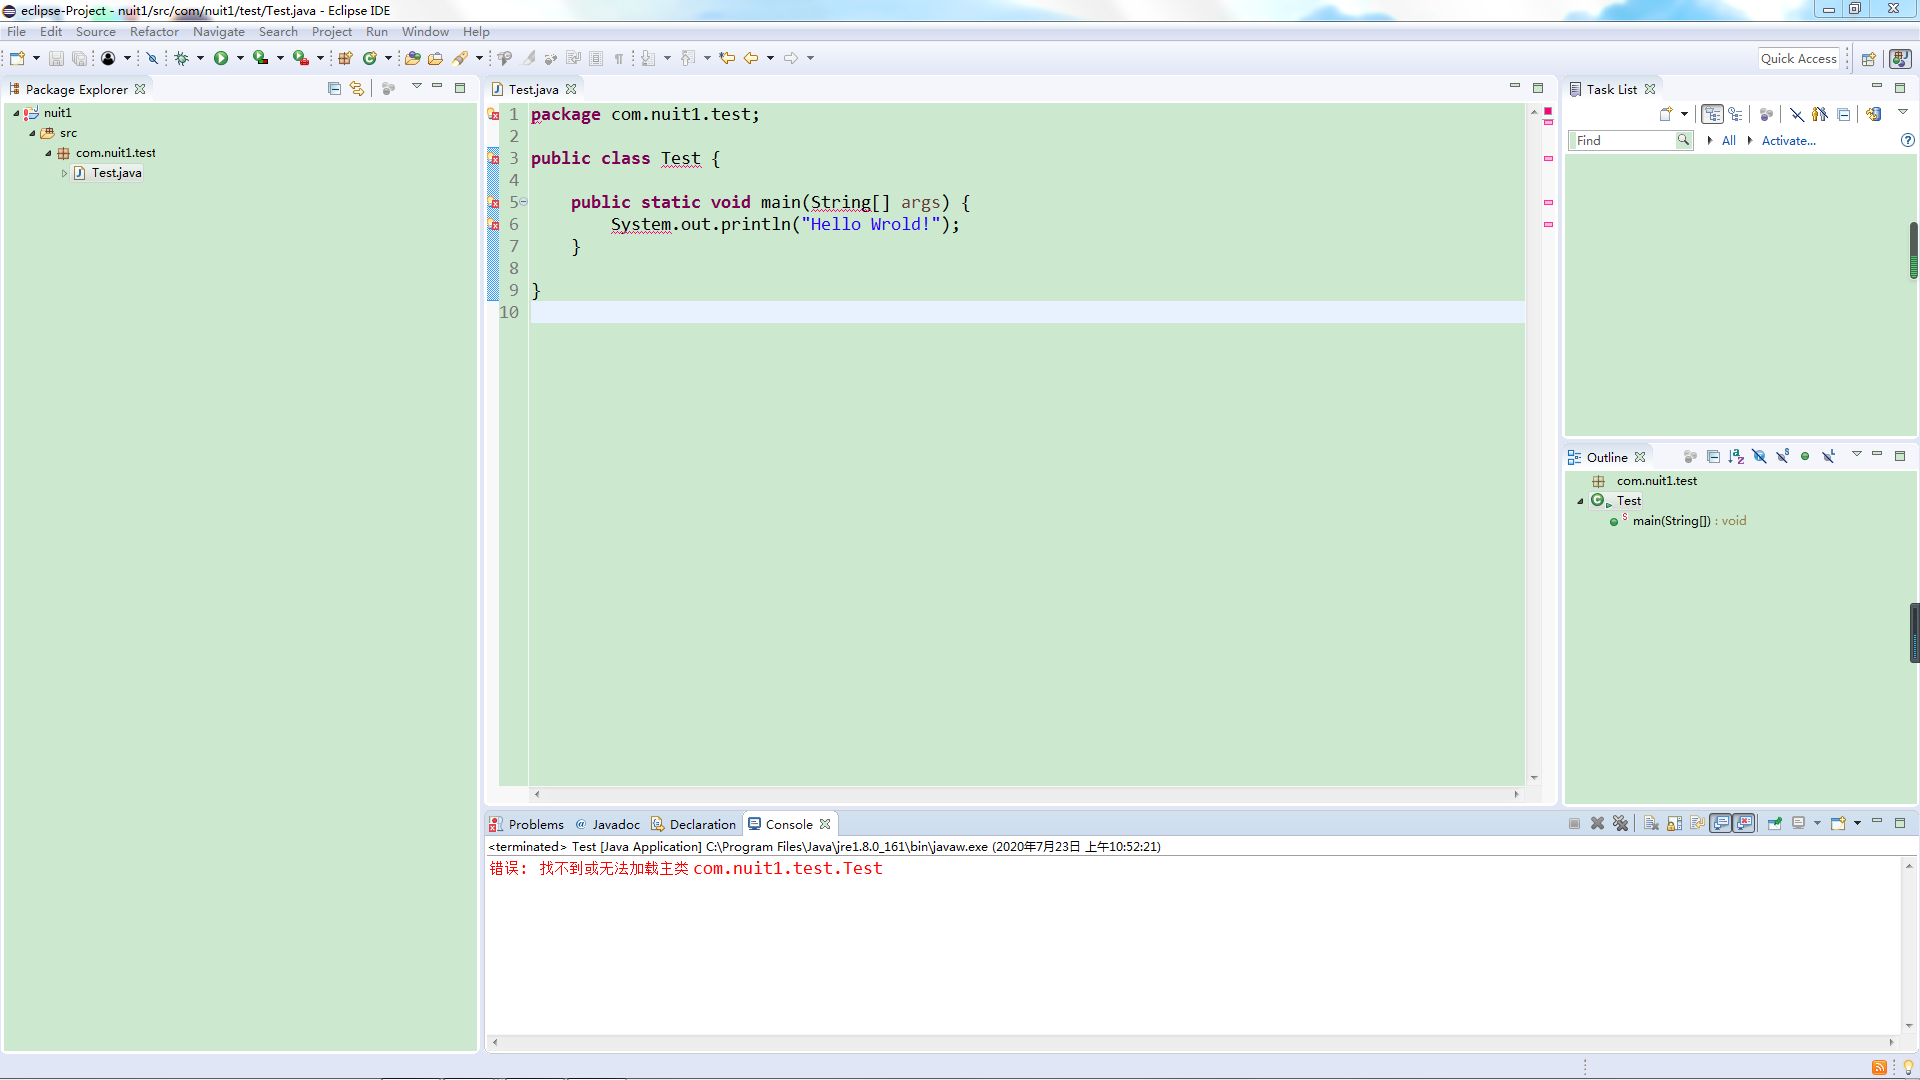This screenshot has height=1080, width=1920.
Task: Collapse the nuit1 project node
Action: [16, 113]
